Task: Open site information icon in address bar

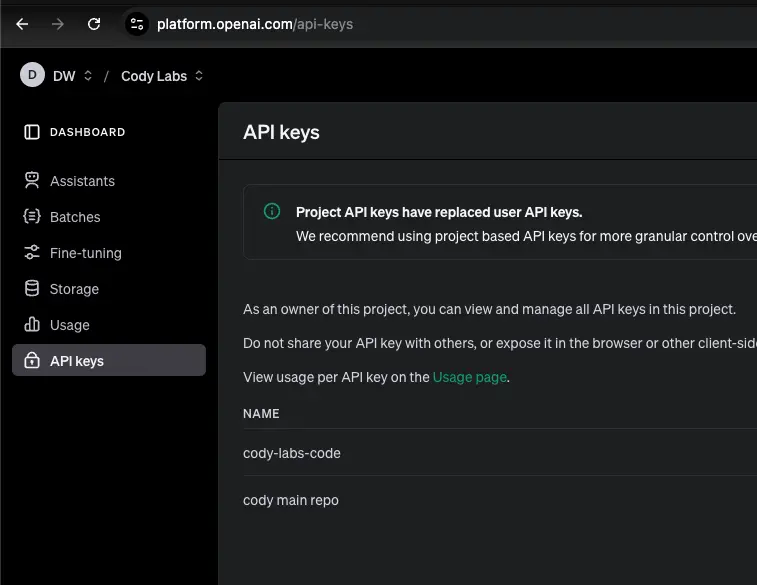Action: (137, 24)
